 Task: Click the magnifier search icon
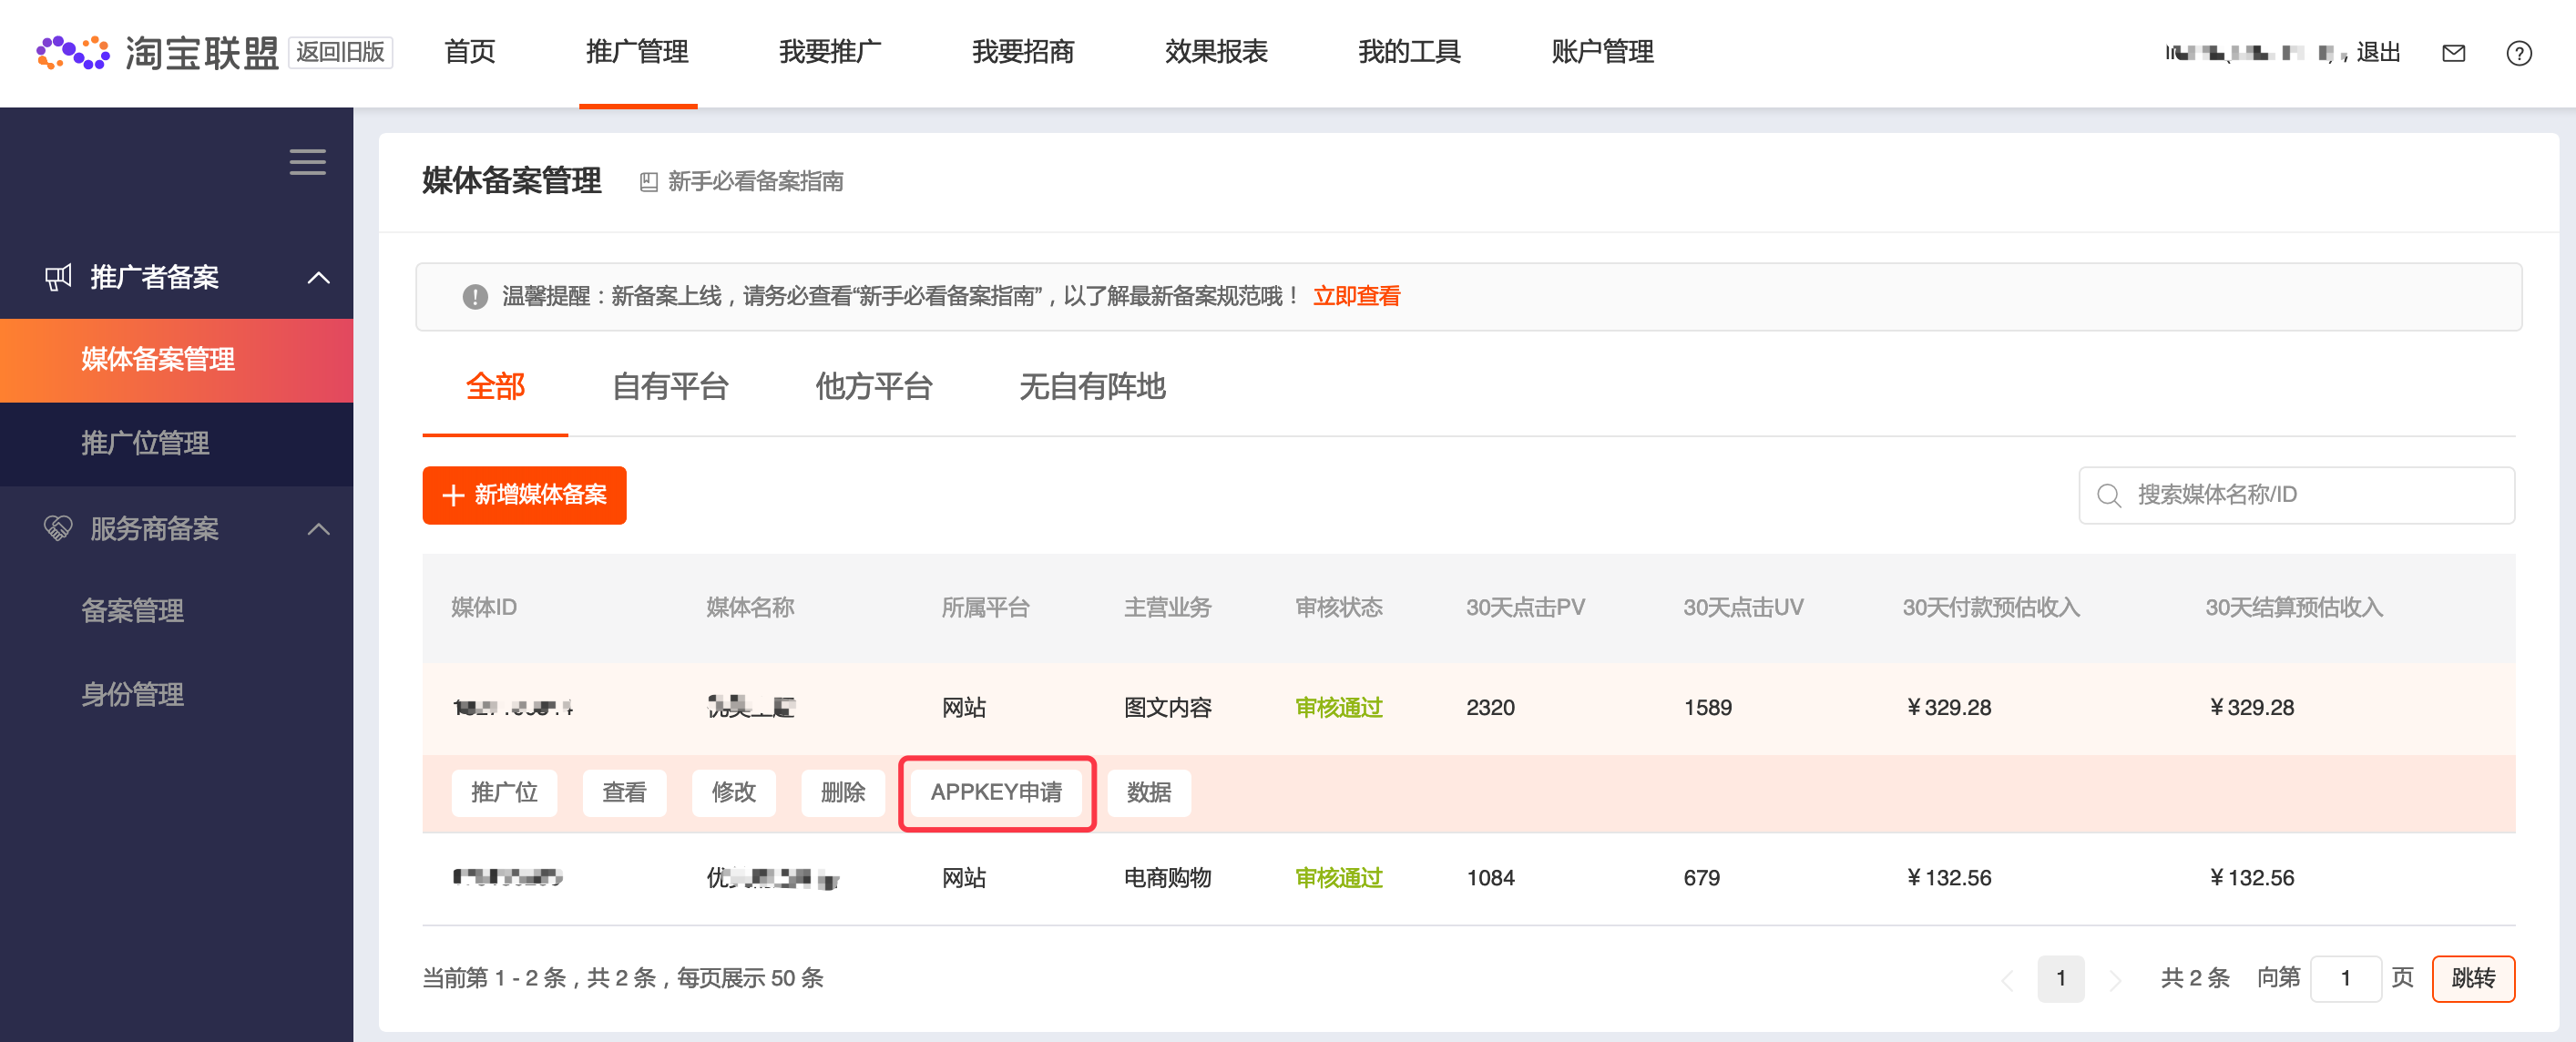click(x=2109, y=495)
